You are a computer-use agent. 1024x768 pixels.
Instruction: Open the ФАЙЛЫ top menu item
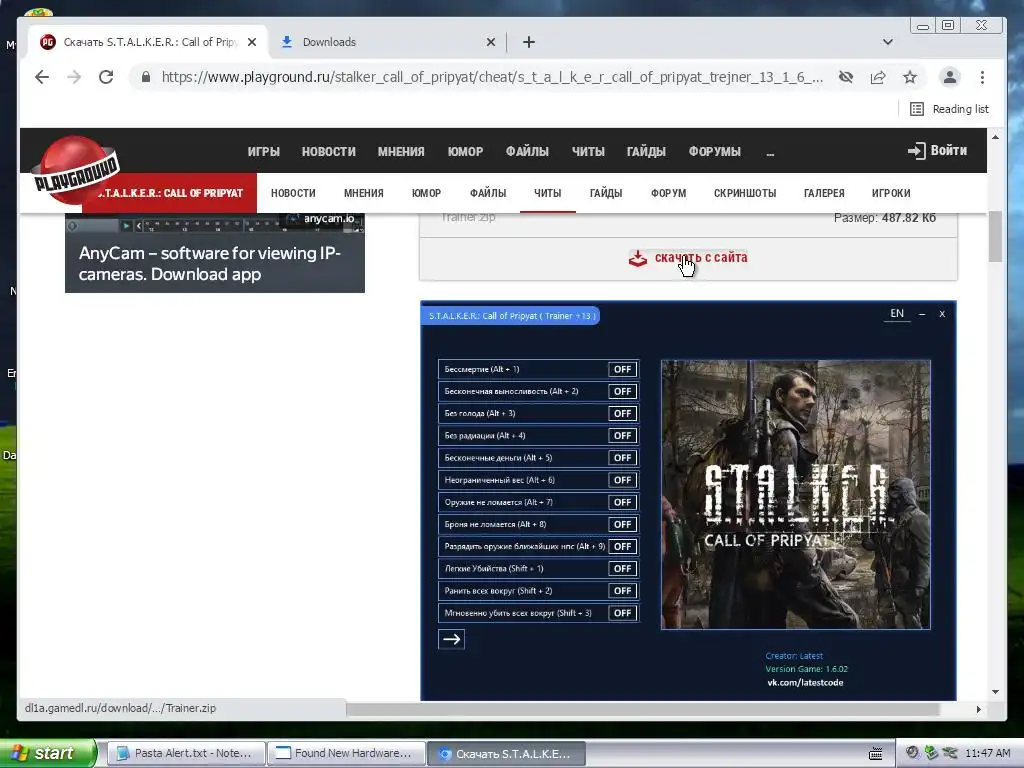[x=527, y=152]
